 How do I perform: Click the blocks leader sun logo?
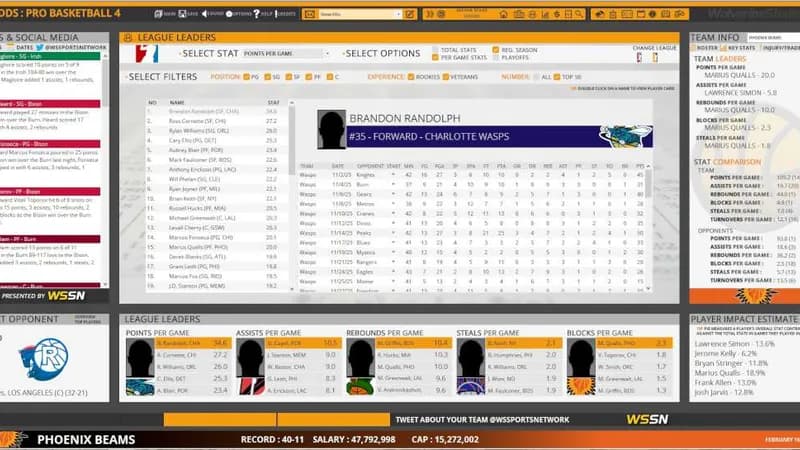[x=581, y=386]
